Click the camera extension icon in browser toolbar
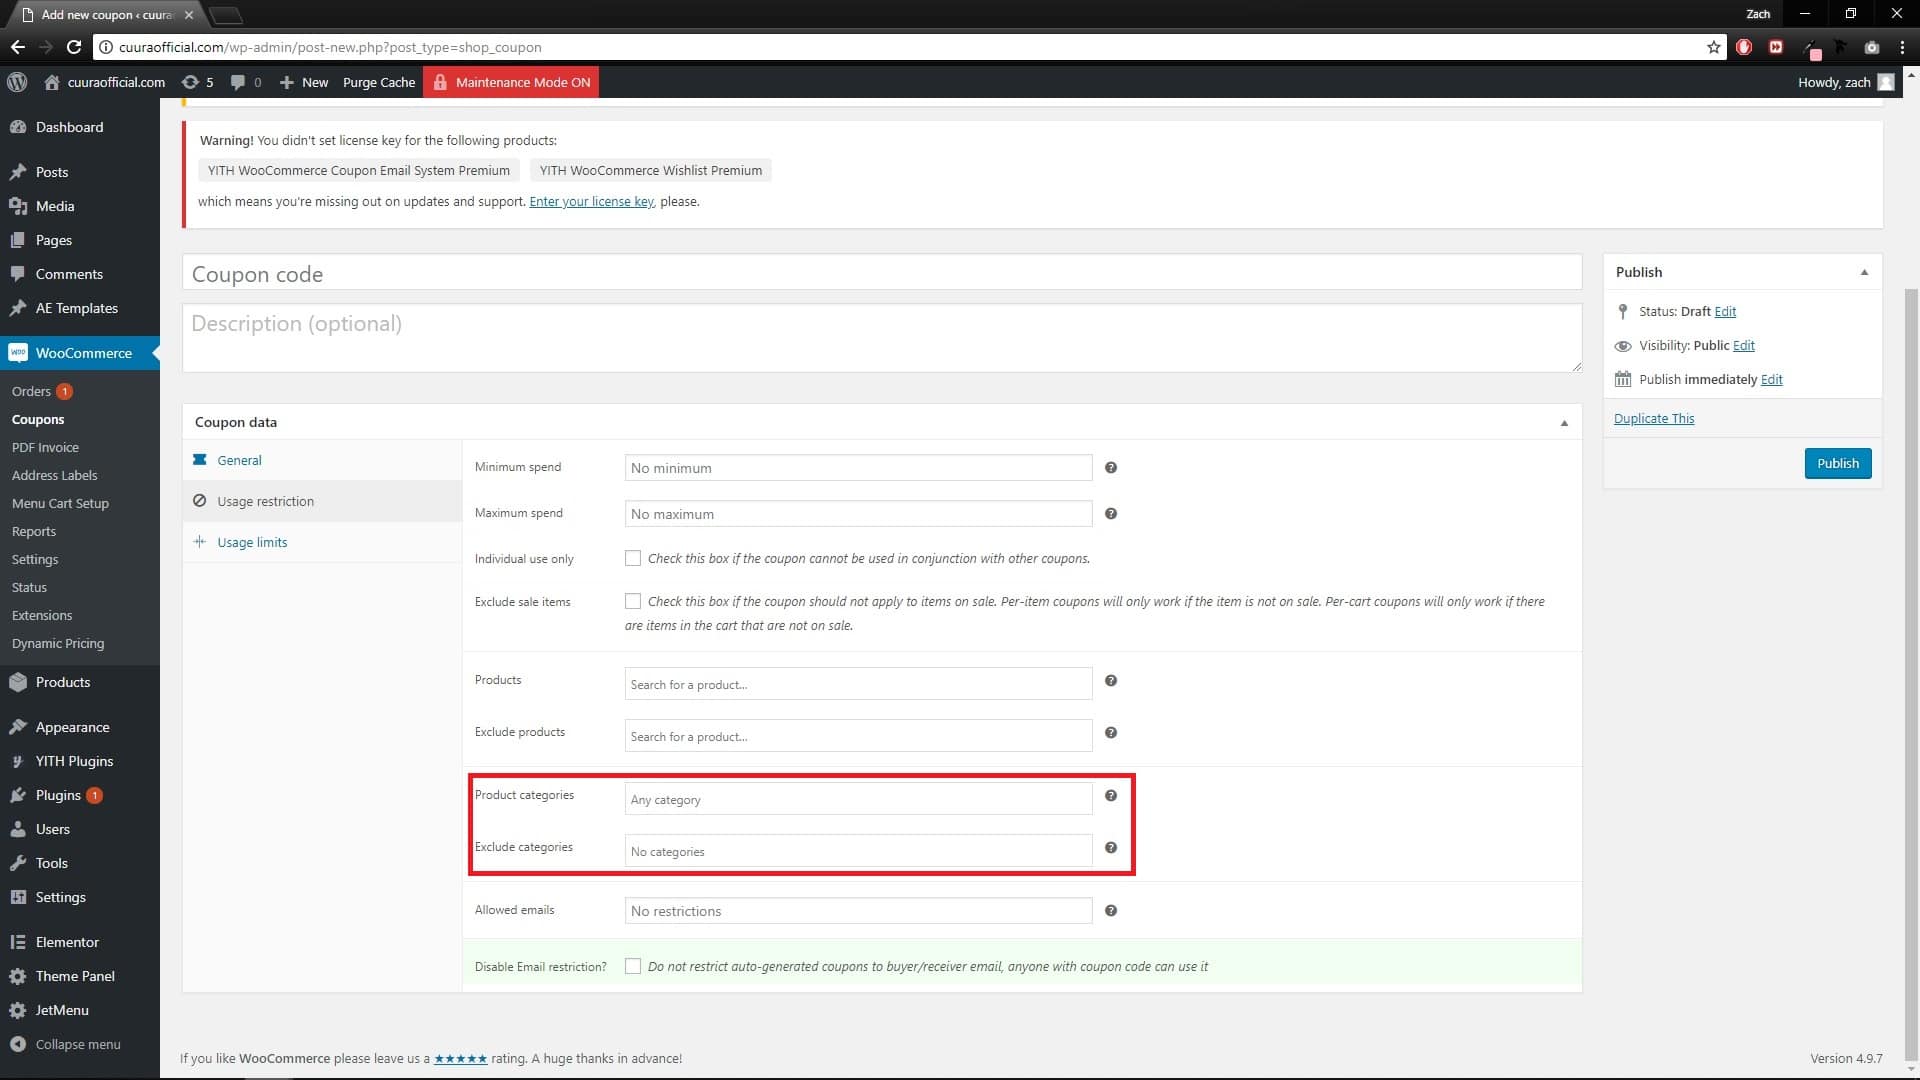Viewport: 1920px width, 1080px height. (1871, 47)
